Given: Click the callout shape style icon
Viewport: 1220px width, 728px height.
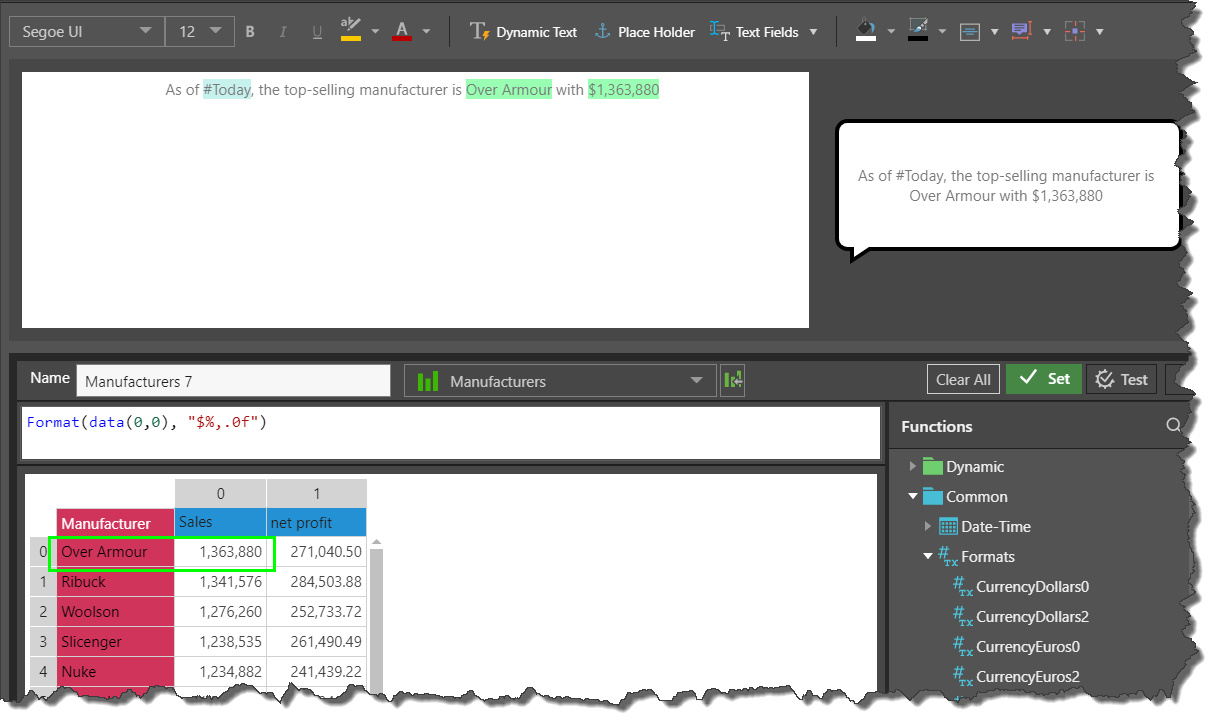Looking at the screenshot, I should point(1021,31).
